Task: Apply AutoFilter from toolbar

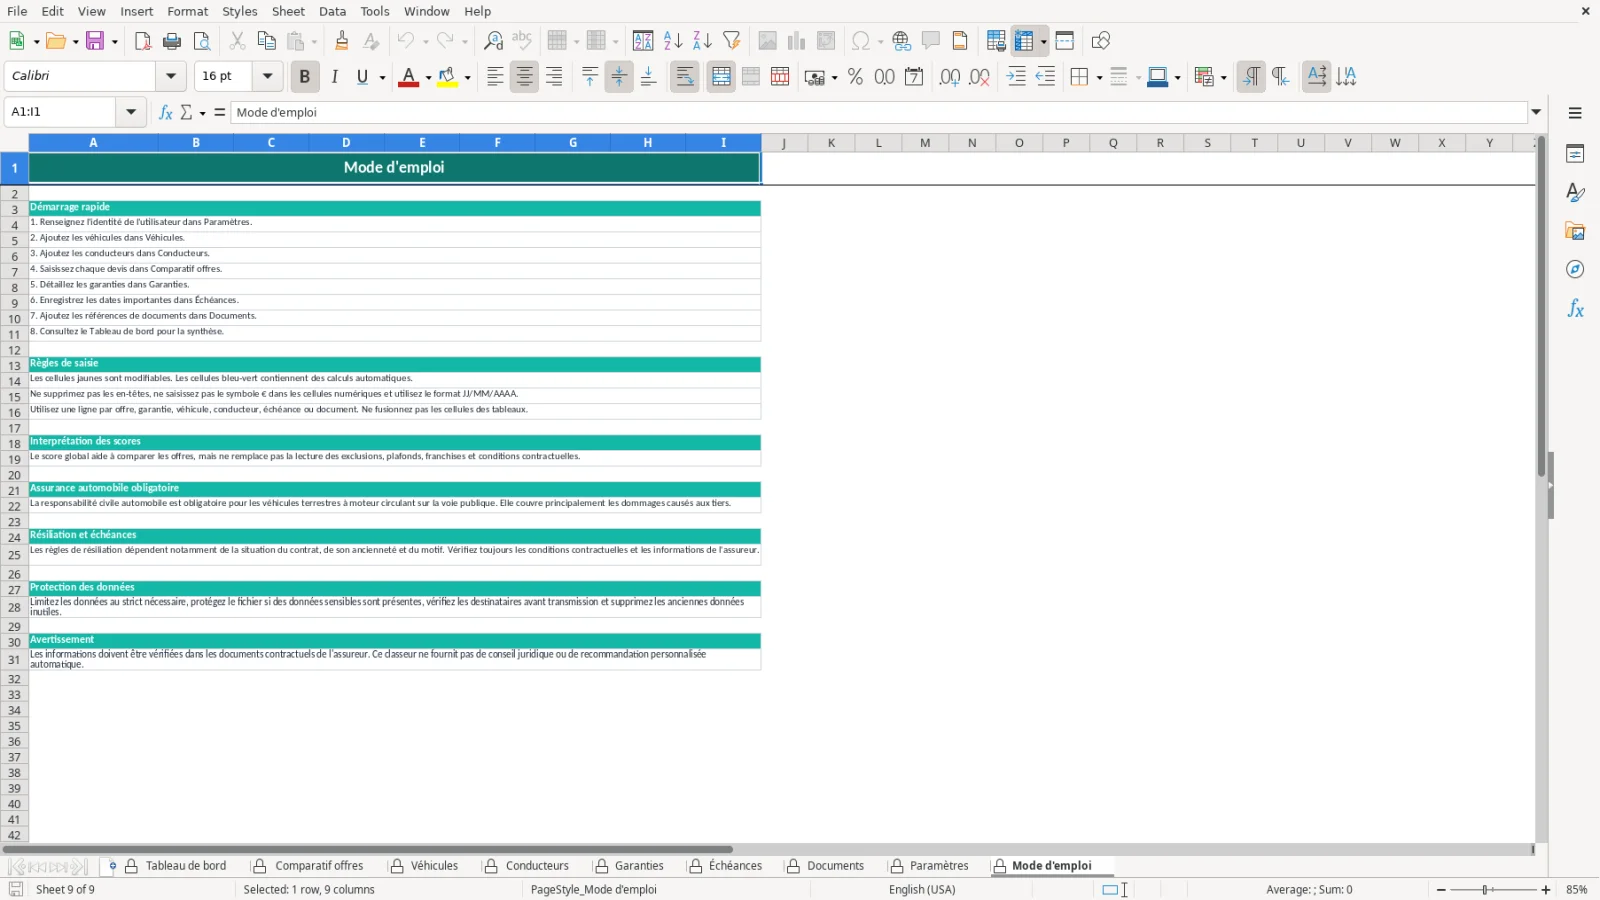Action: coord(732,41)
